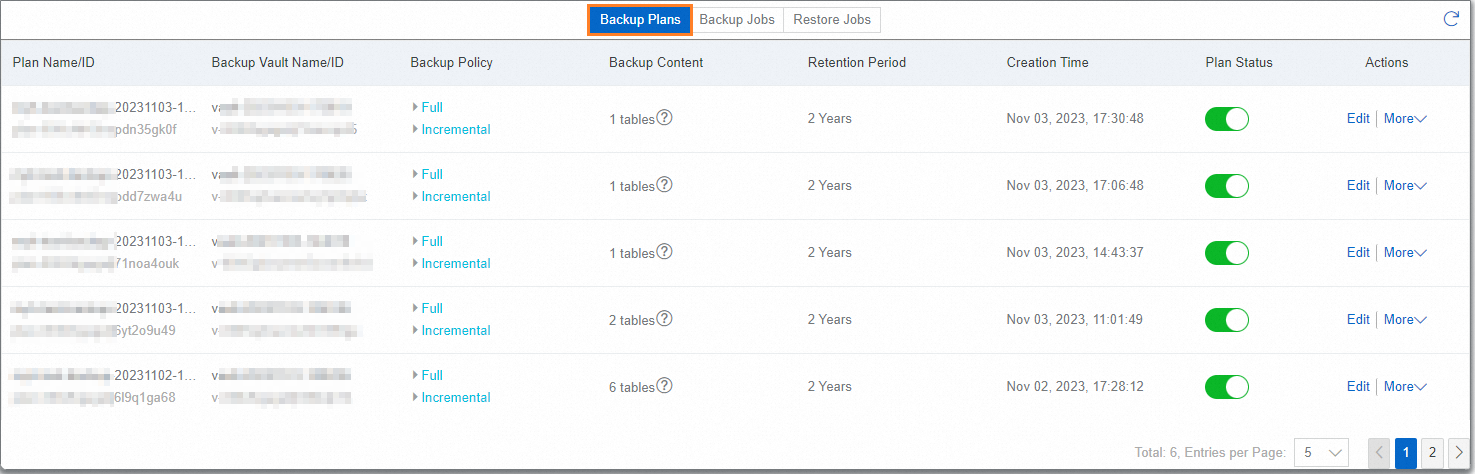Select creation time Nov 03, 2023, 11:01:49
1475x474 pixels.
click(1075, 319)
